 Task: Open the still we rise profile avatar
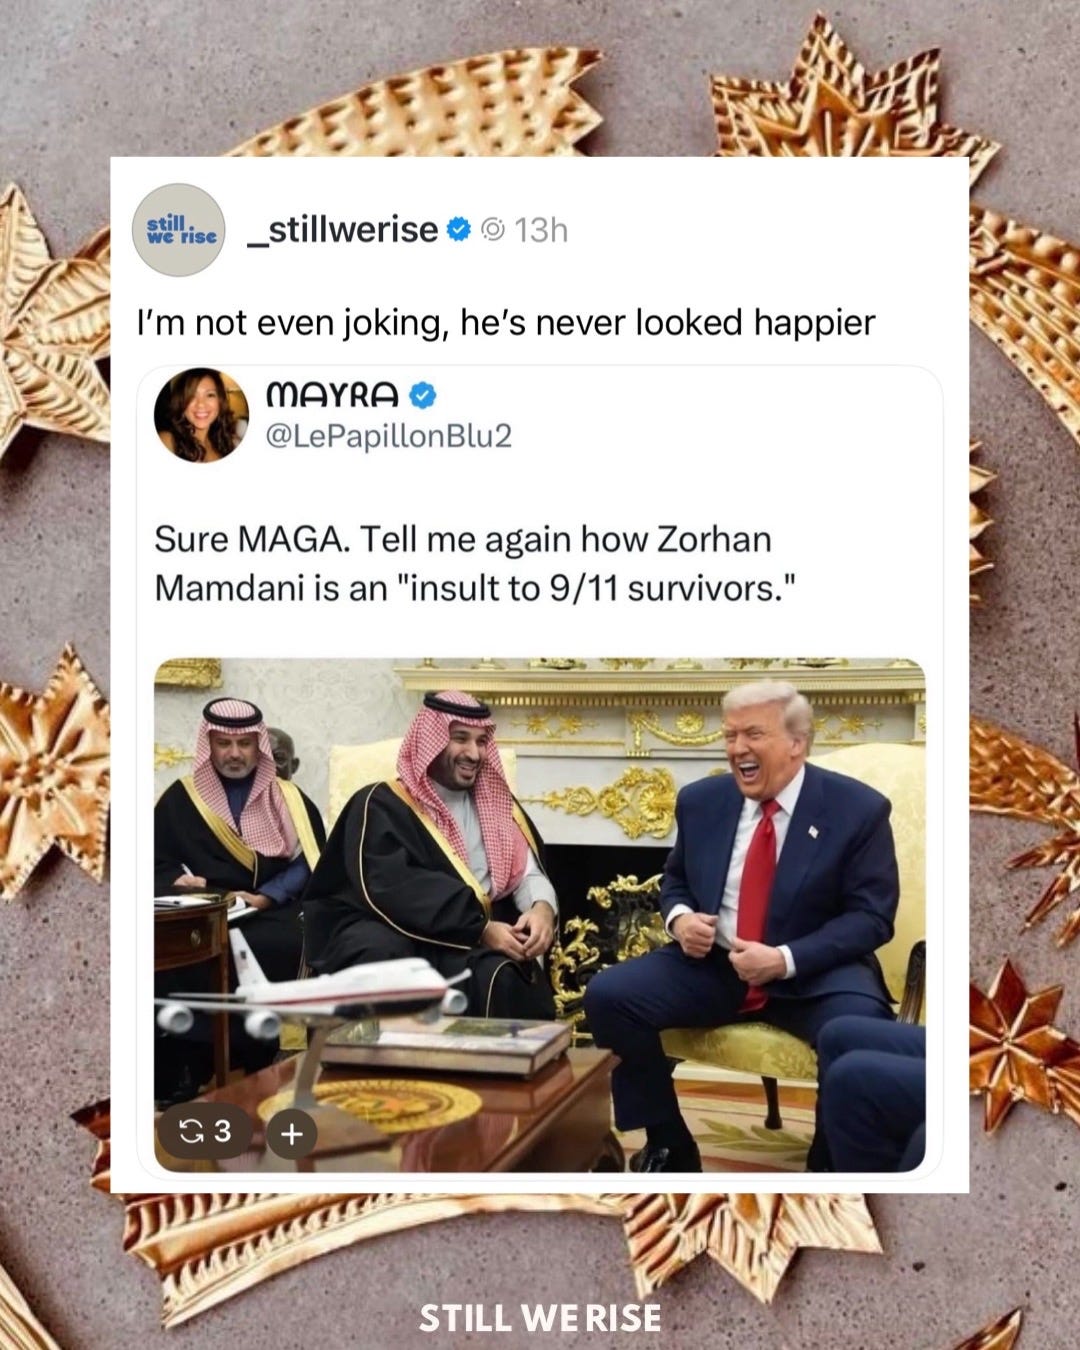[x=180, y=230]
